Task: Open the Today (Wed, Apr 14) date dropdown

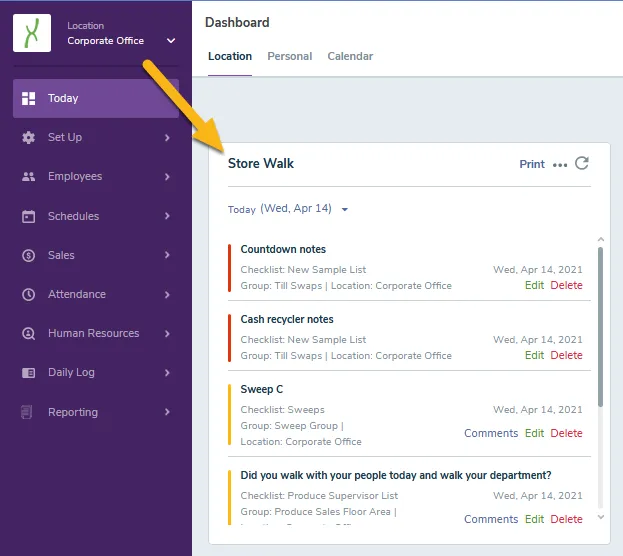Action: [288, 209]
